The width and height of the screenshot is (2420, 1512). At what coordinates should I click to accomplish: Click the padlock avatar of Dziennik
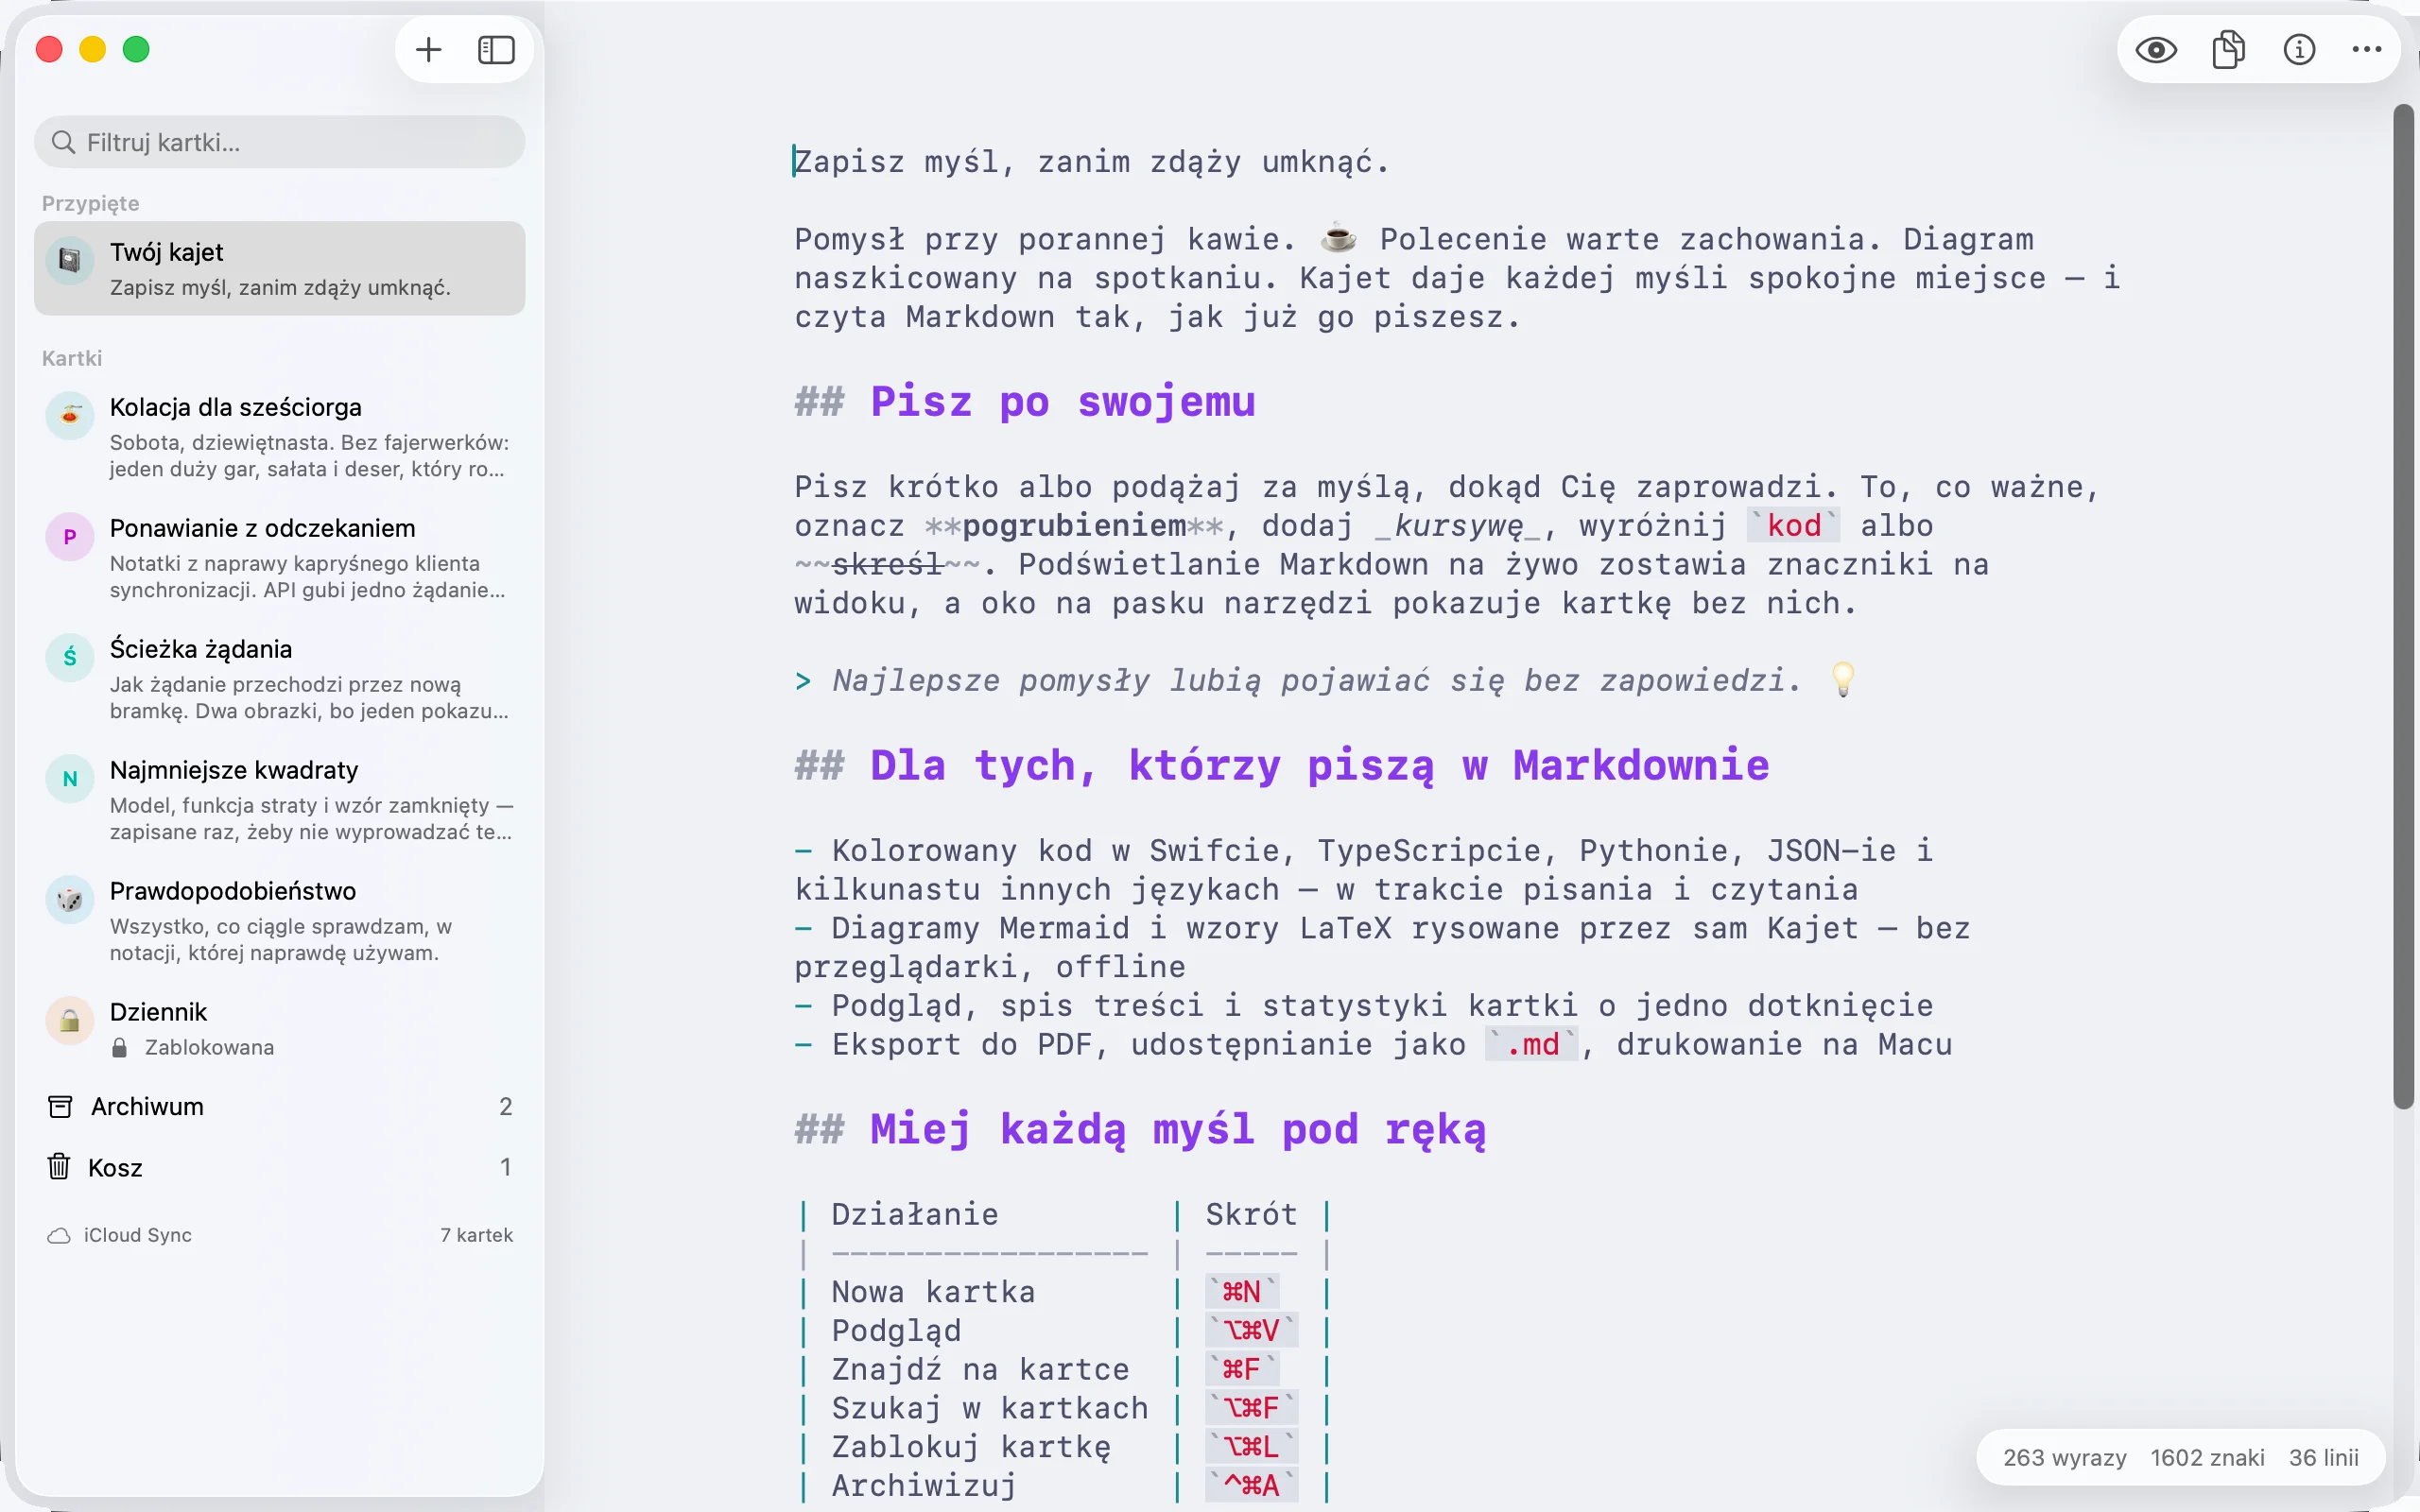click(x=70, y=1020)
